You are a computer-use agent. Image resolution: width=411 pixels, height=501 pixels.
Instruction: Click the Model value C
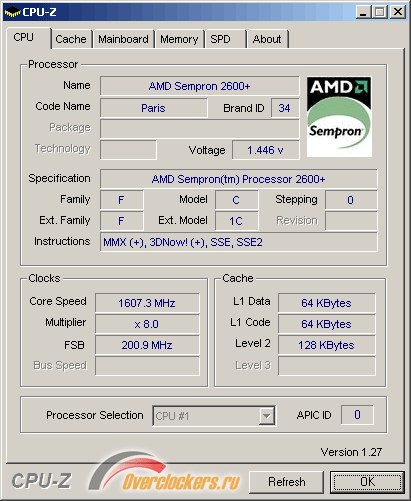click(236, 200)
